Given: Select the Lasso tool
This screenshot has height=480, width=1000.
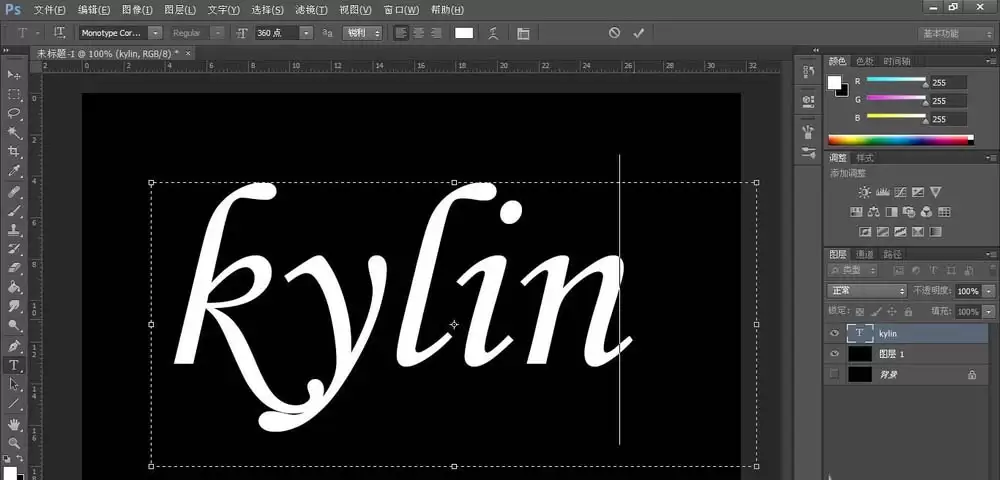Looking at the screenshot, I should click(x=14, y=113).
